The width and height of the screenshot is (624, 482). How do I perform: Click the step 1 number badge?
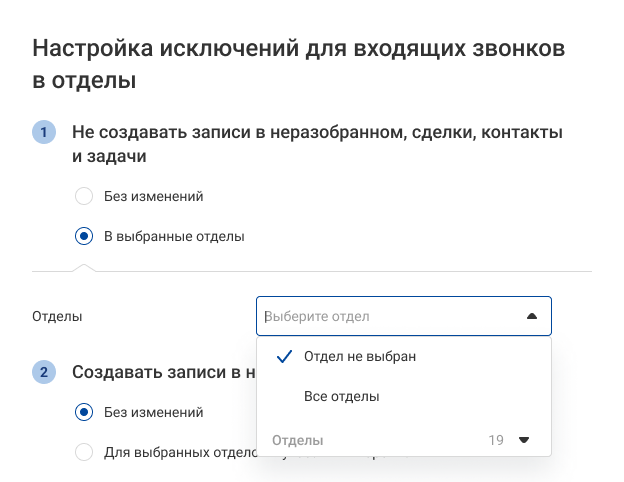pos(45,133)
